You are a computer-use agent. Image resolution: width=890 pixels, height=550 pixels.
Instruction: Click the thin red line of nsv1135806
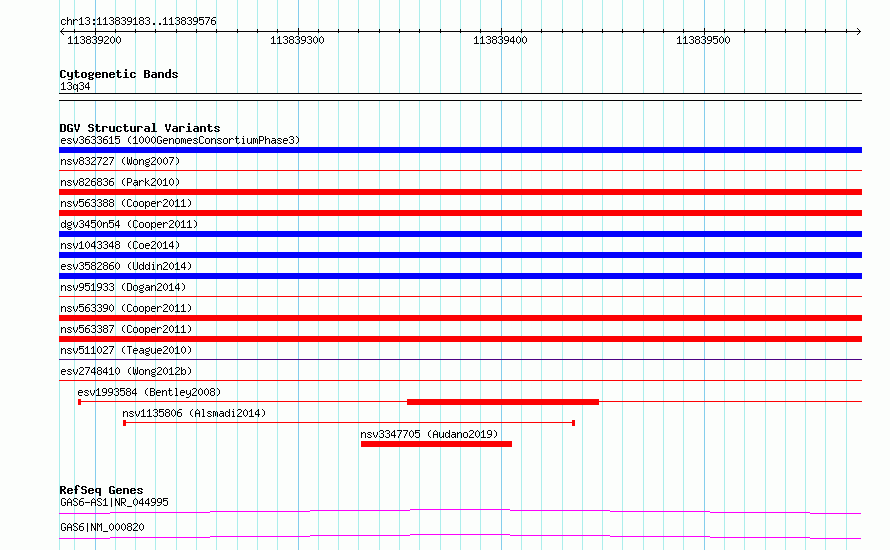coord(349,423)
